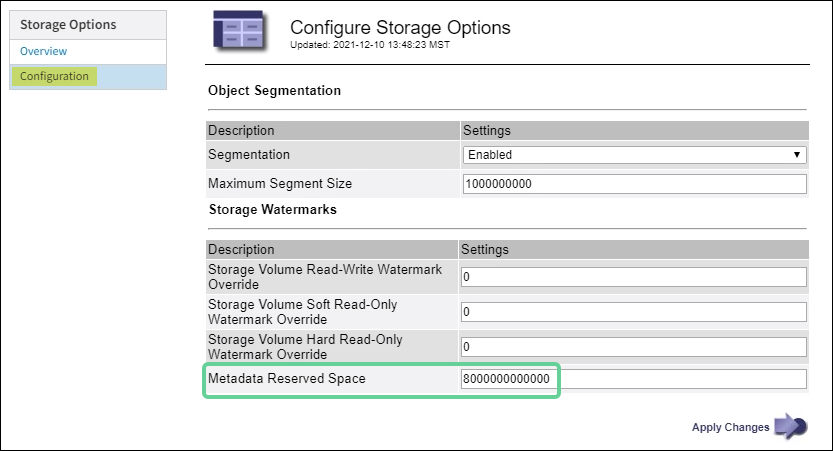Click the Maximum Segment Size field
The image size is (833, 451).
tap(634, 184)
